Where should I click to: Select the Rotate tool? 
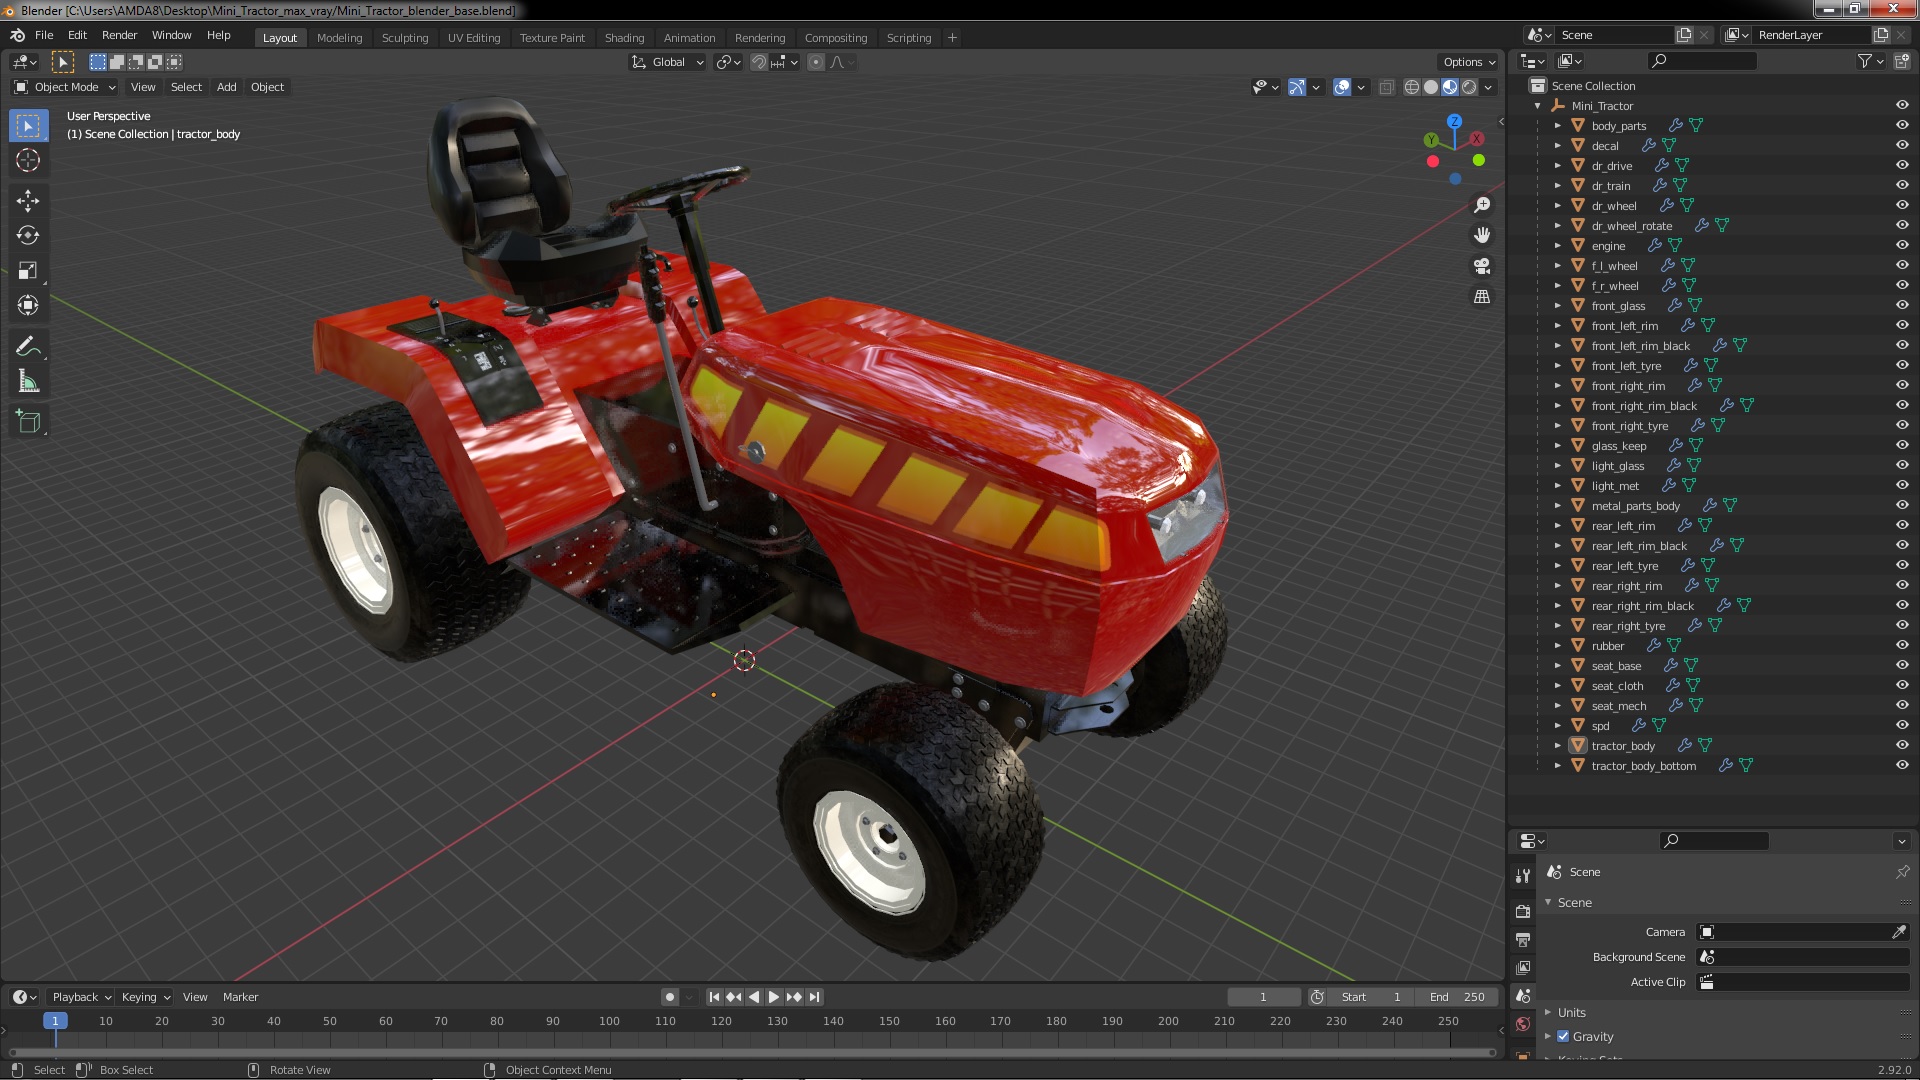(x=28, y=236)
